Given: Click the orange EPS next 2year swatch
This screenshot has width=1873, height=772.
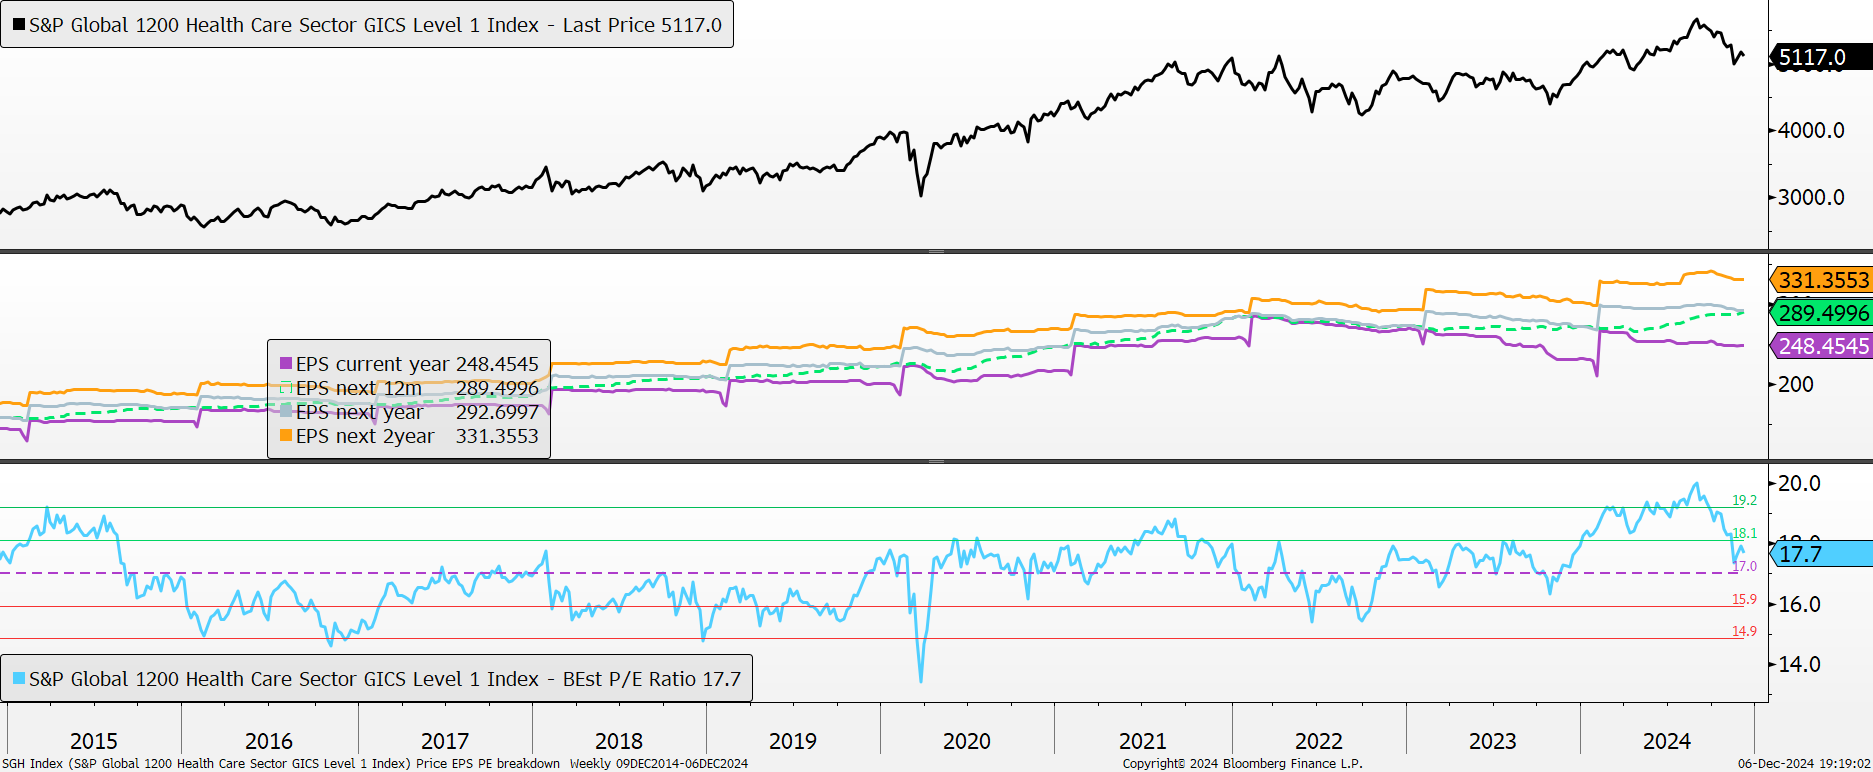Looking at the screenshot, I should [x=286, y=436].
